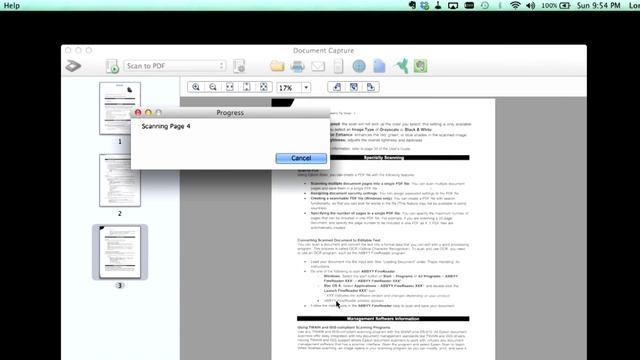
Task: Click the fit-to-height view button
Action: (x=247, y=87)
